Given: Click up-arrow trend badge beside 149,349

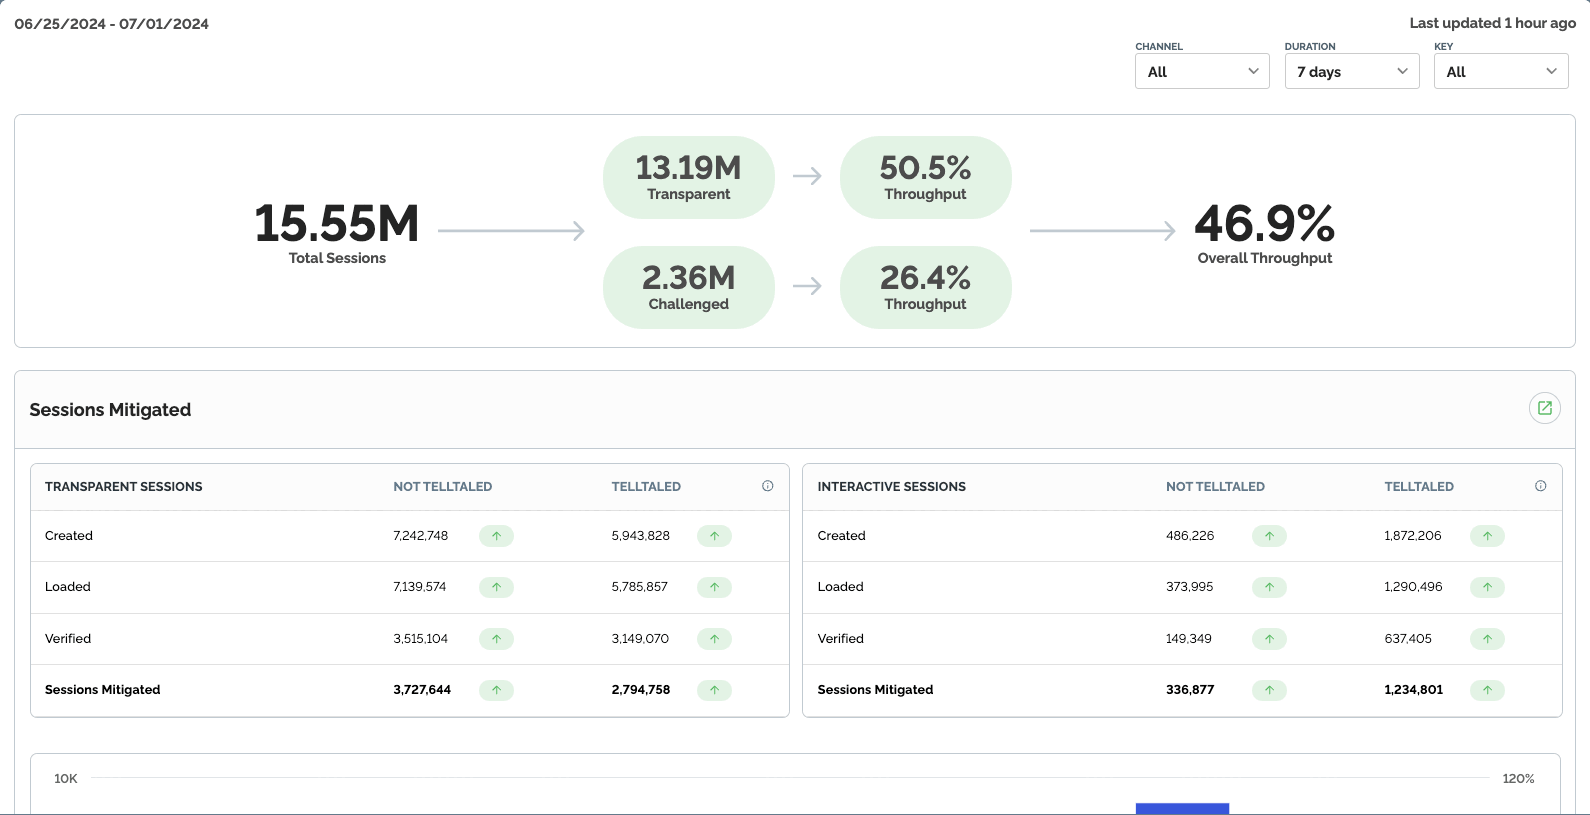Looking at the screenshot, I should pos(1269,639).
